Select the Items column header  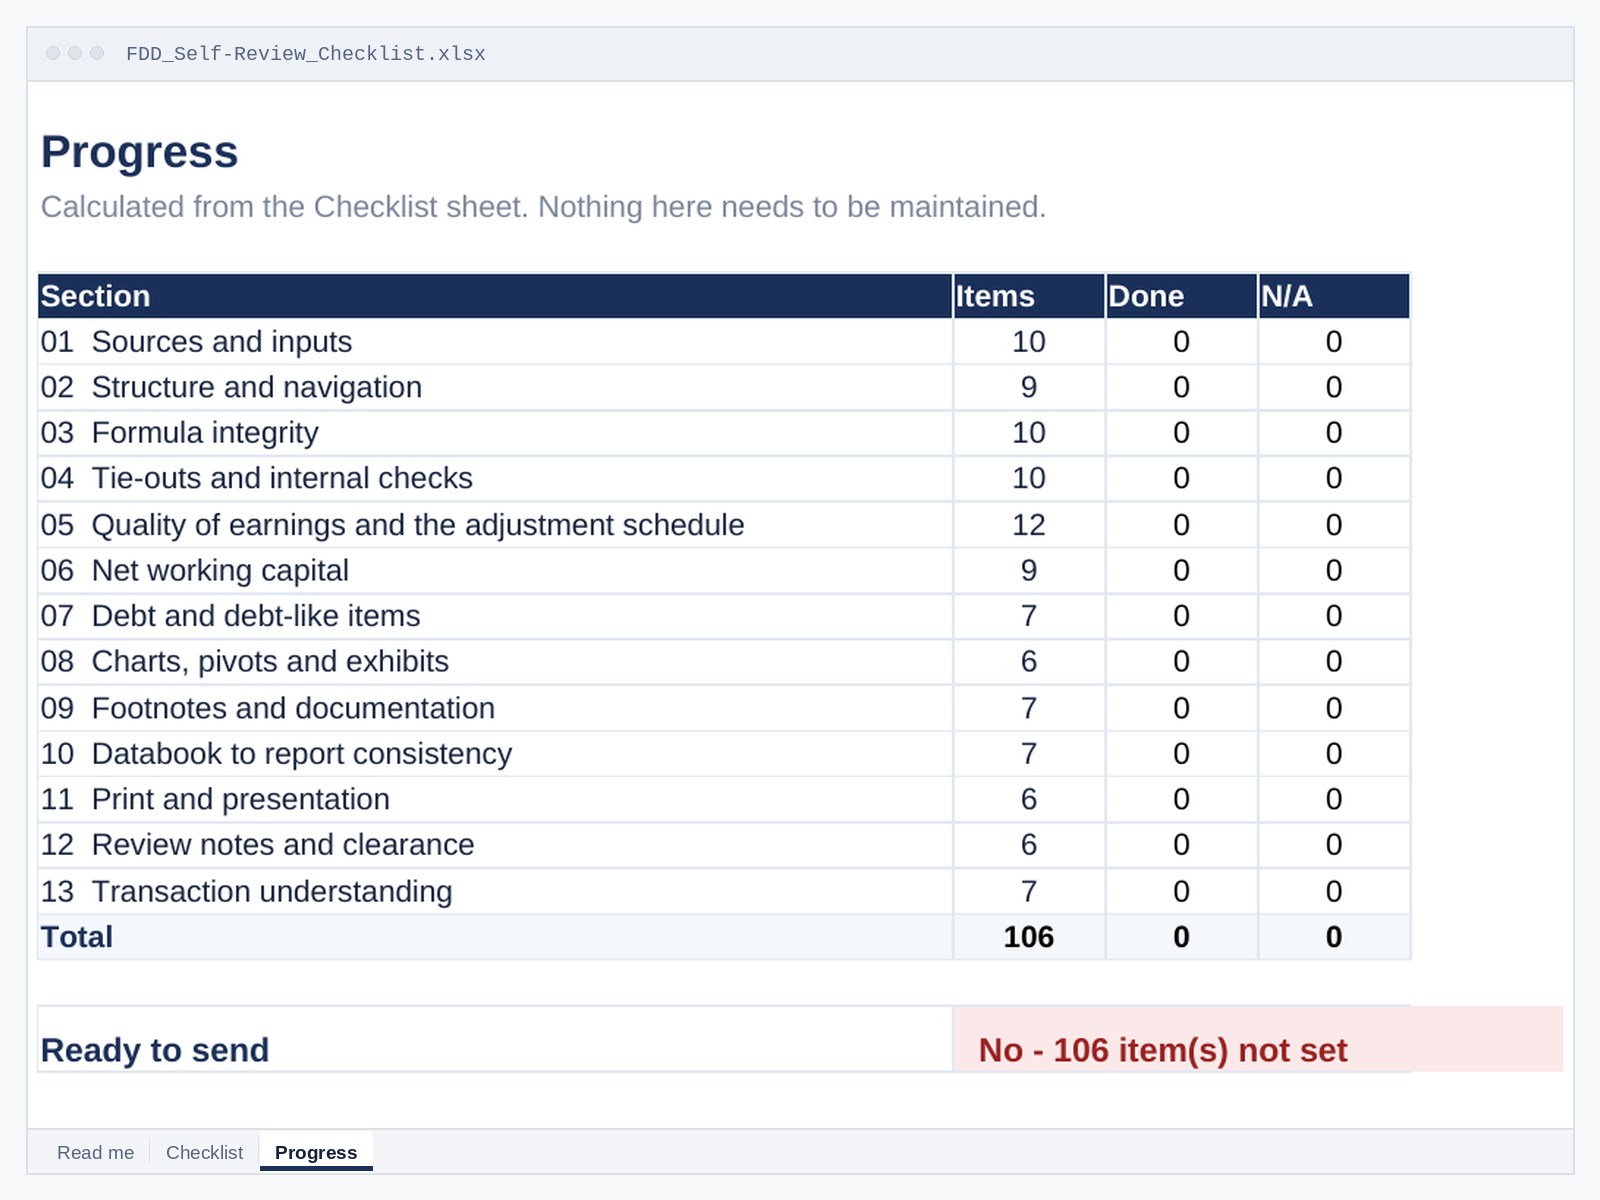point(1029,296)
